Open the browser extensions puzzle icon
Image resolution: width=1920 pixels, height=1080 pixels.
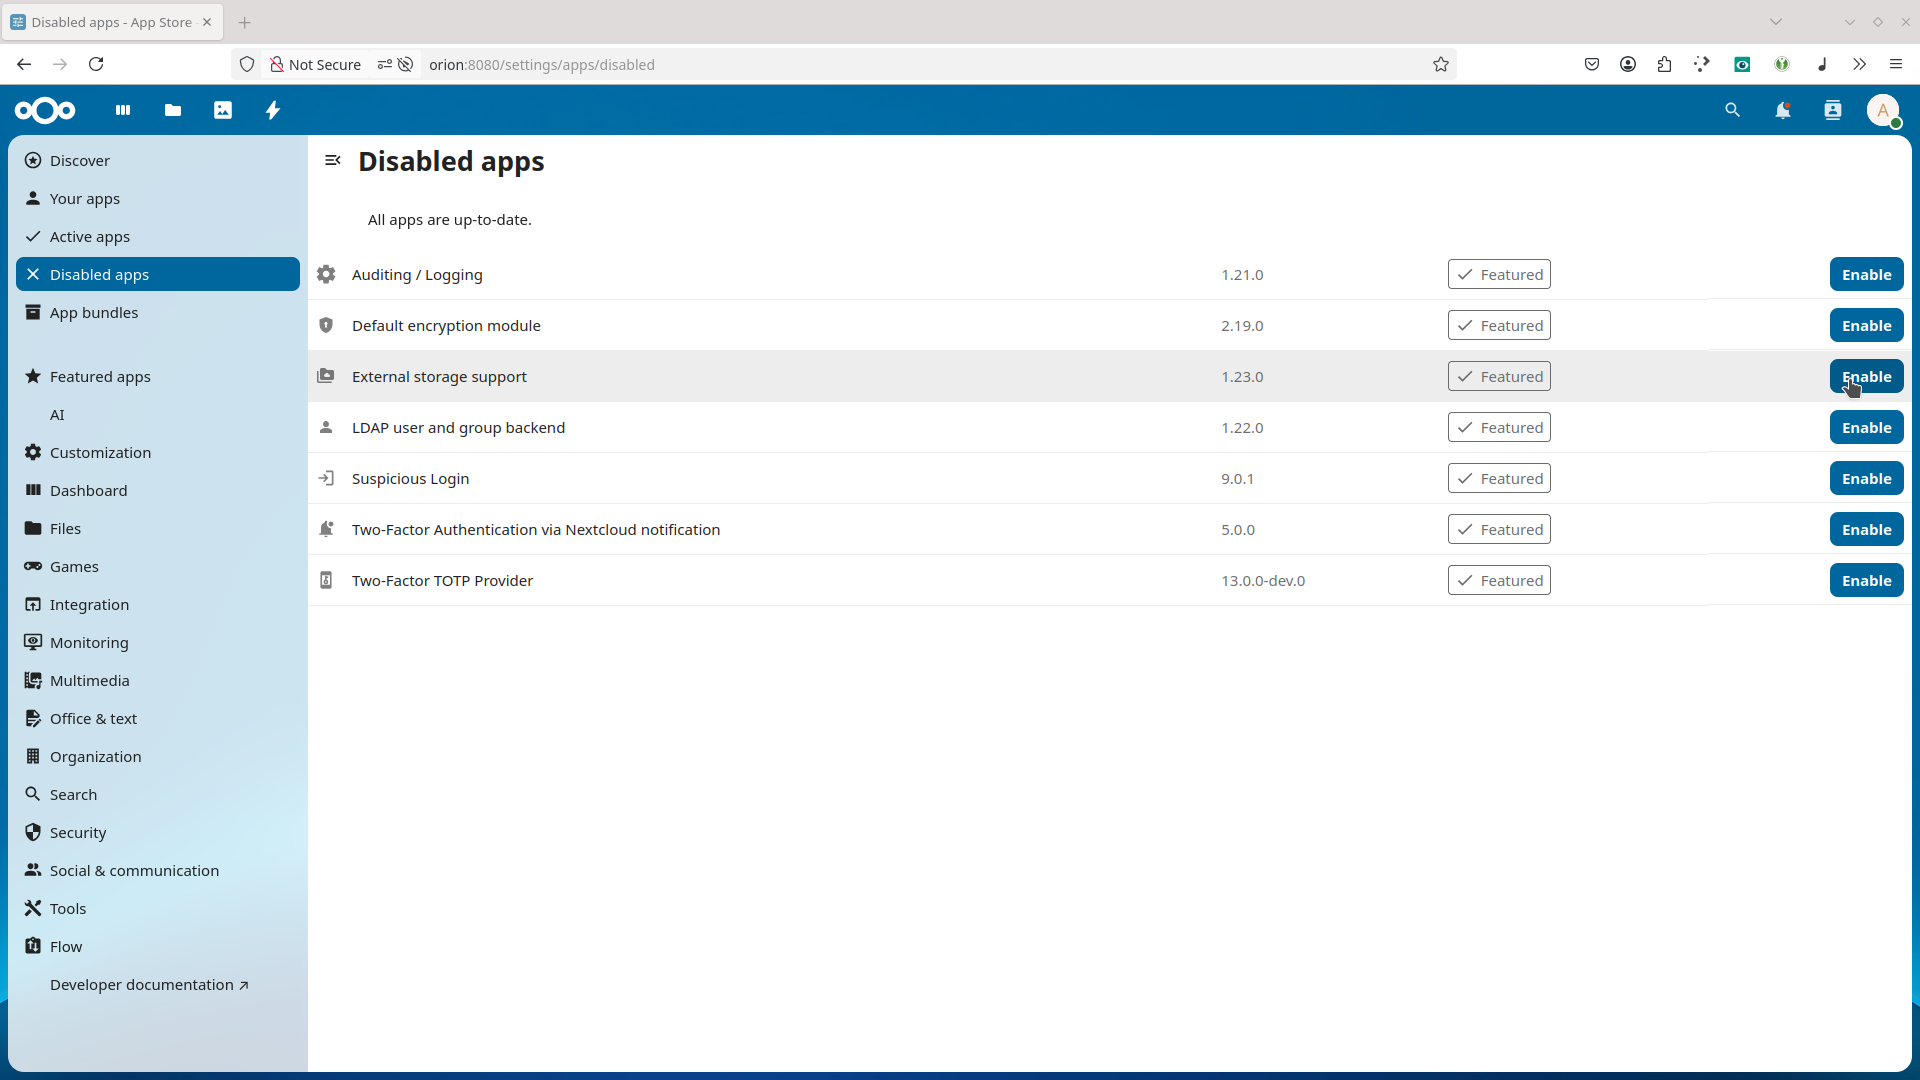pyautogui.click(x=1664, y=64)
